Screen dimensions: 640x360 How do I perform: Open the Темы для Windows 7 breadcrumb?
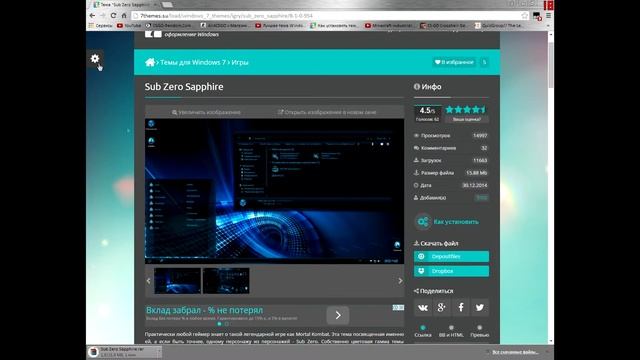tap(193, 62)
